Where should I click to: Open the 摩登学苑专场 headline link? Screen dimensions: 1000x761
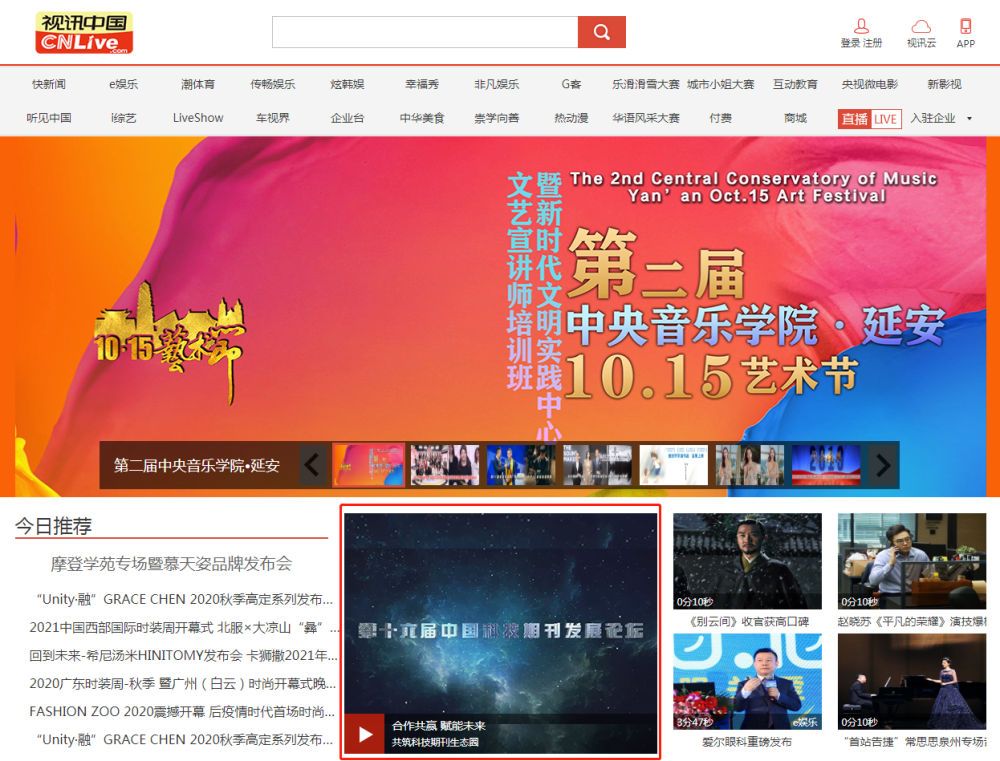pyautogui.click(x=171, y=564)
